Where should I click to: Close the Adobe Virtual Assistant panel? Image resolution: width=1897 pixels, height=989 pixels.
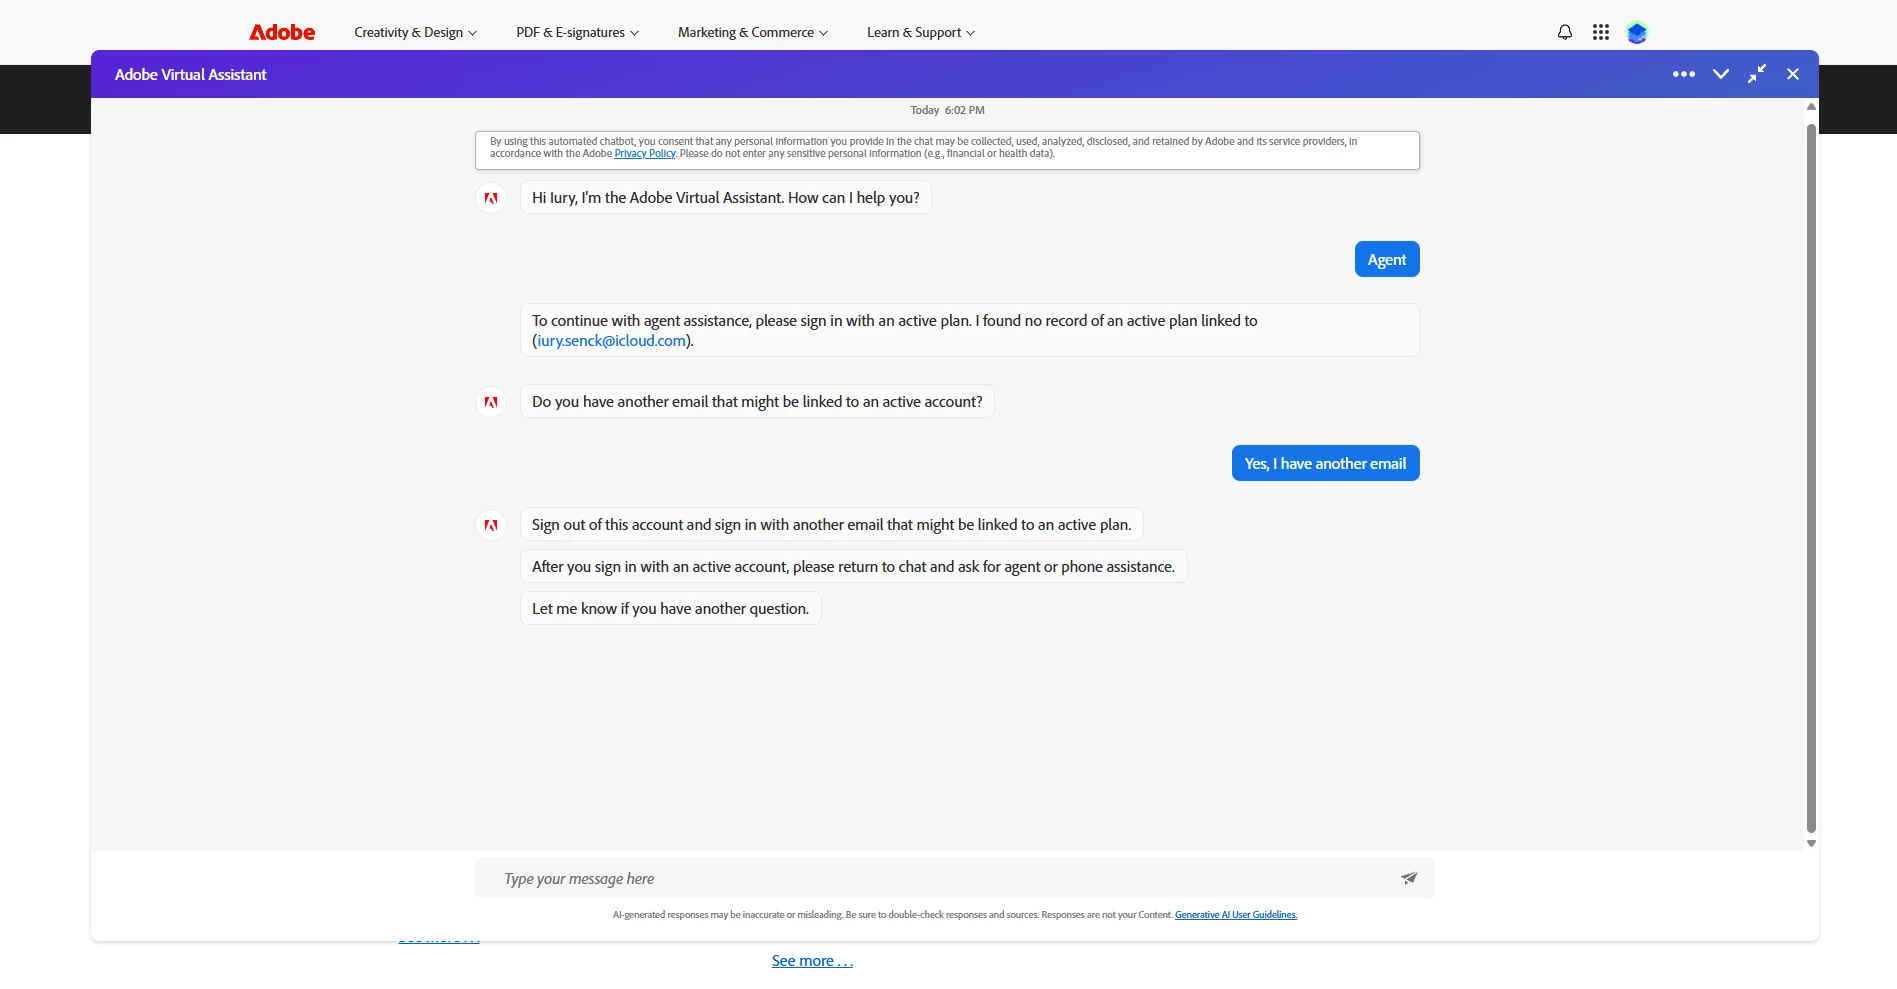point(1793,74)
